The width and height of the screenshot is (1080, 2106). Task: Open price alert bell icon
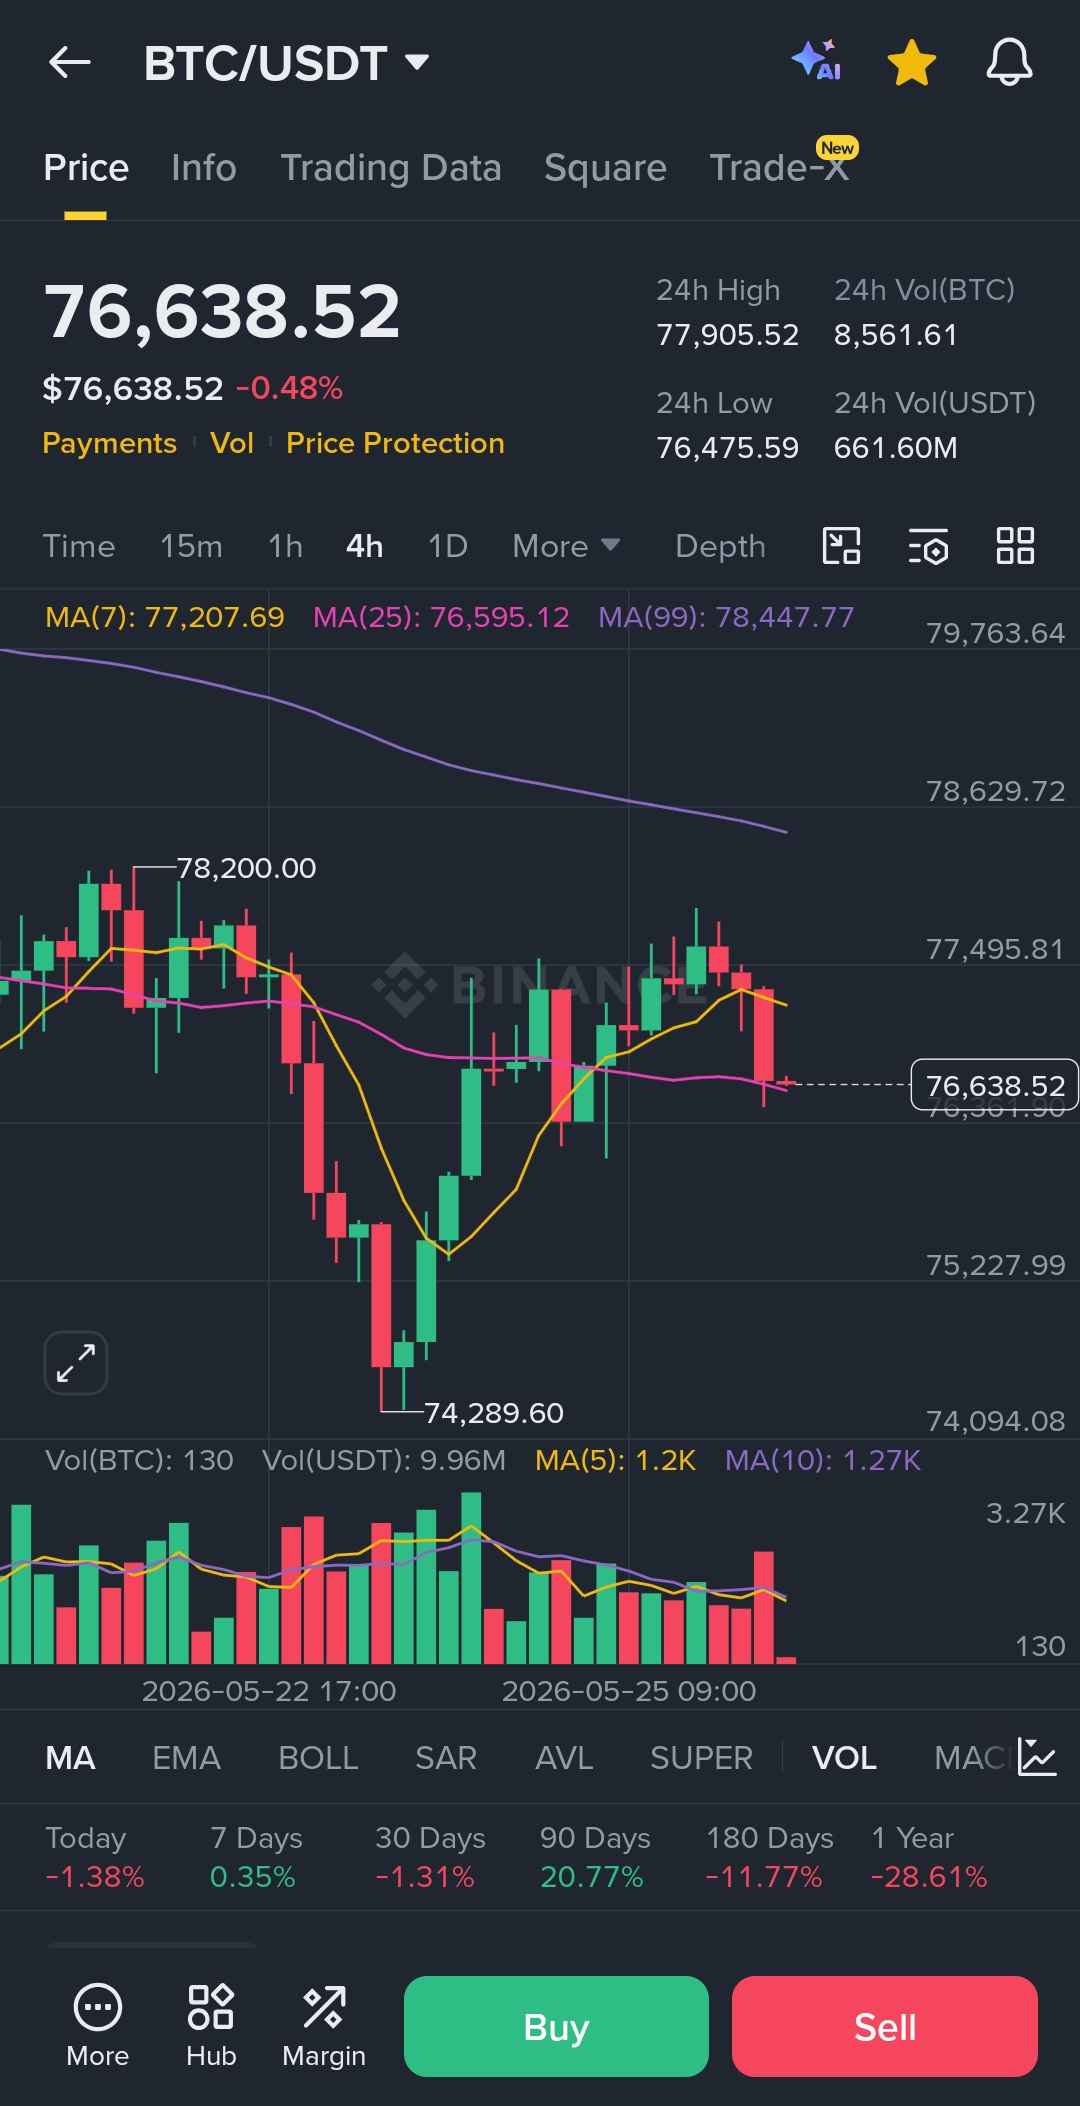[x=1009, y=62]
